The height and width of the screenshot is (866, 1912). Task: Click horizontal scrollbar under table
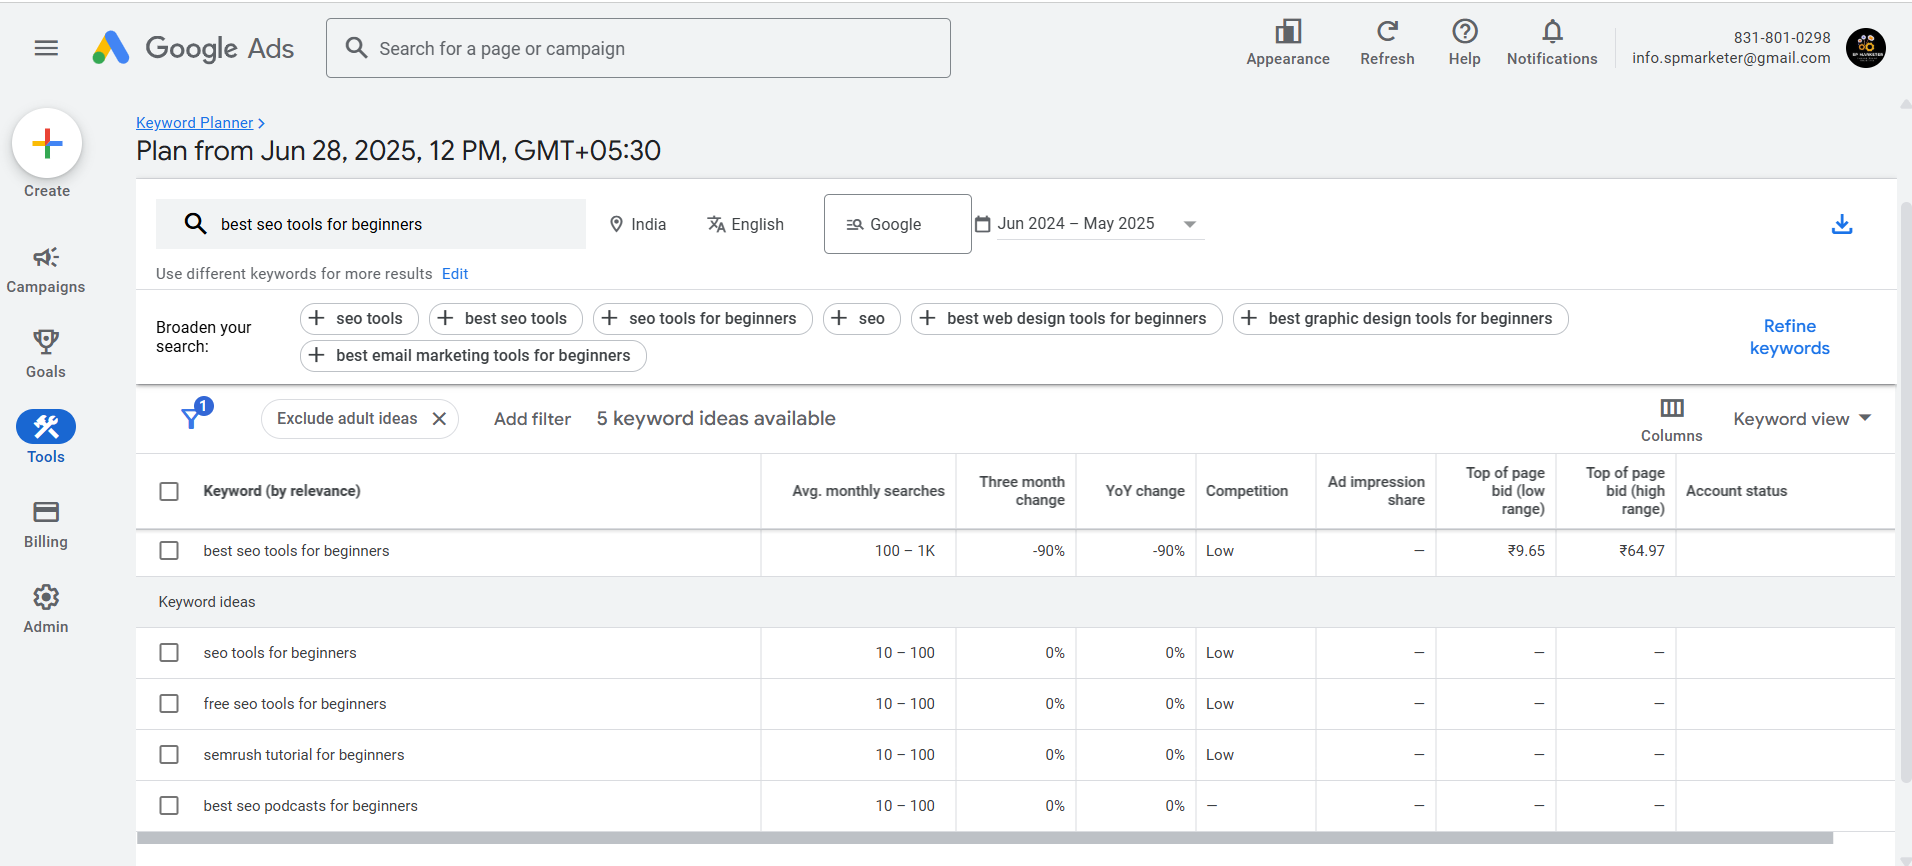pyautogui.click(x=984, y=838)
